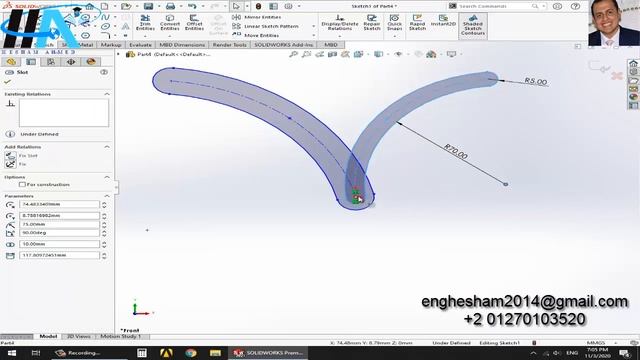
Task: Enable the For construction checkbox
Action: tap(22, 184)
